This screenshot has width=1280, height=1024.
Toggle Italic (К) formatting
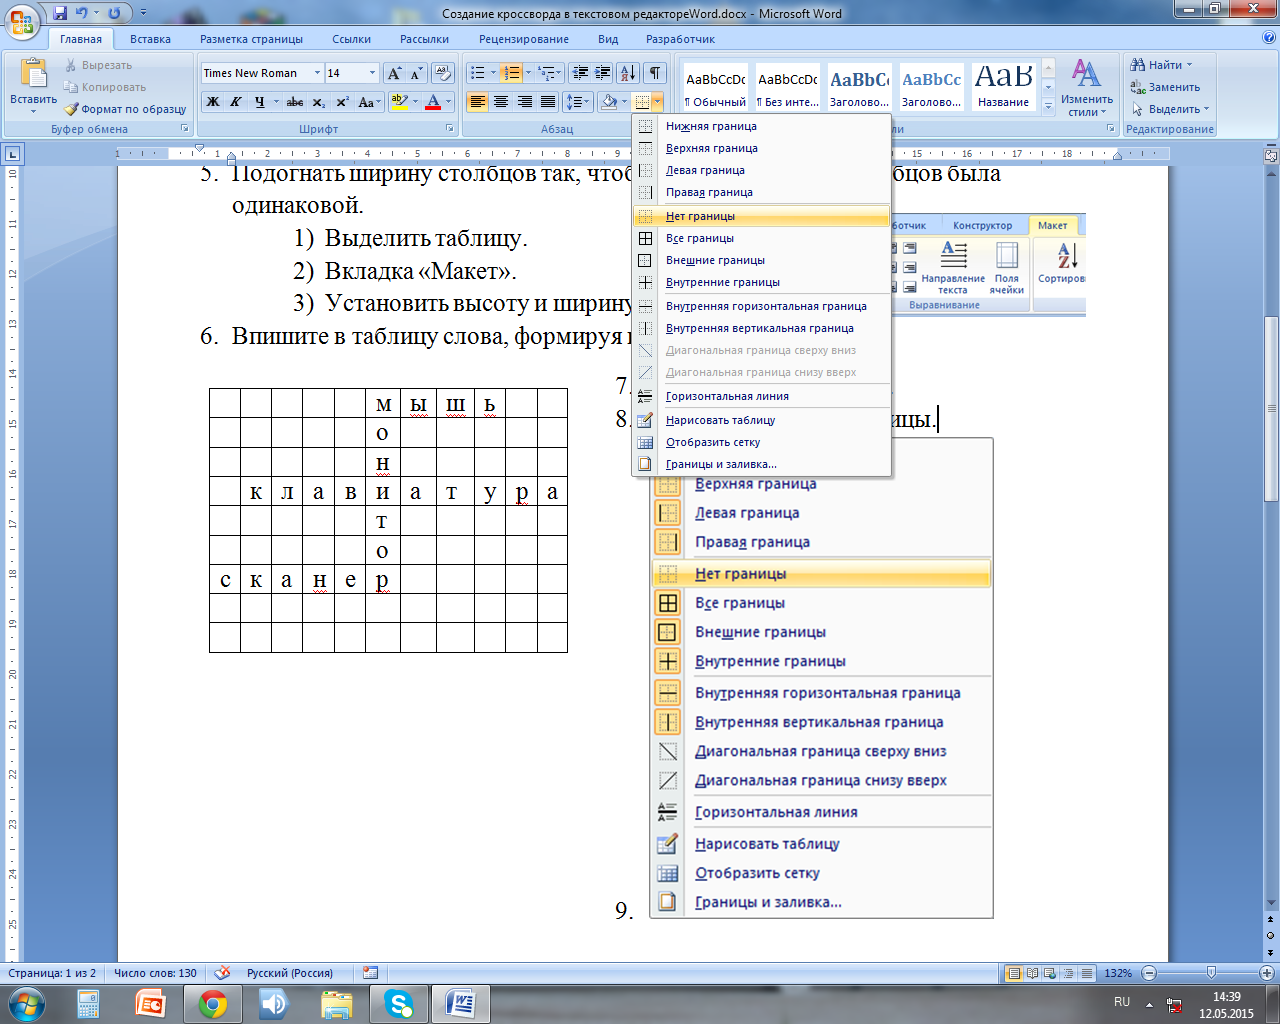point(236,102)
